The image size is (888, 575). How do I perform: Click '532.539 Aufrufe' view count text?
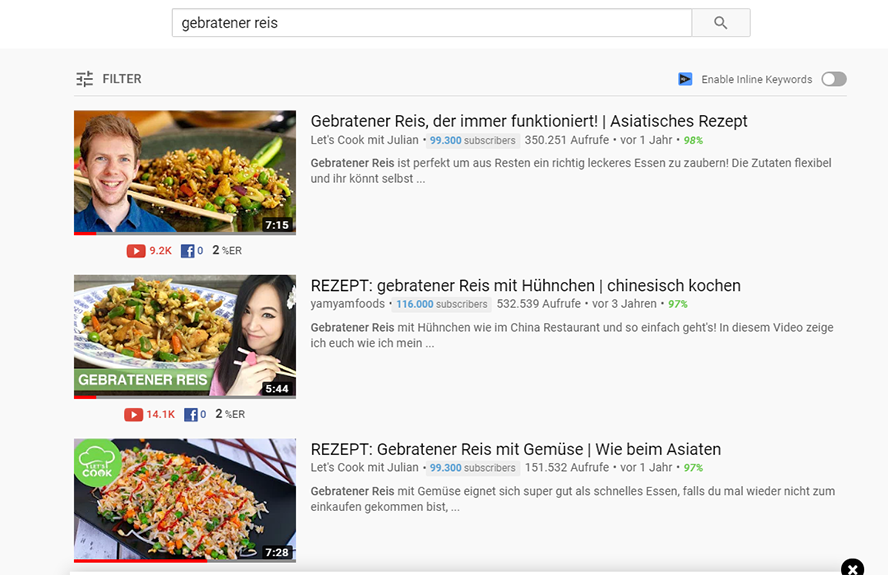click(539, 304)
